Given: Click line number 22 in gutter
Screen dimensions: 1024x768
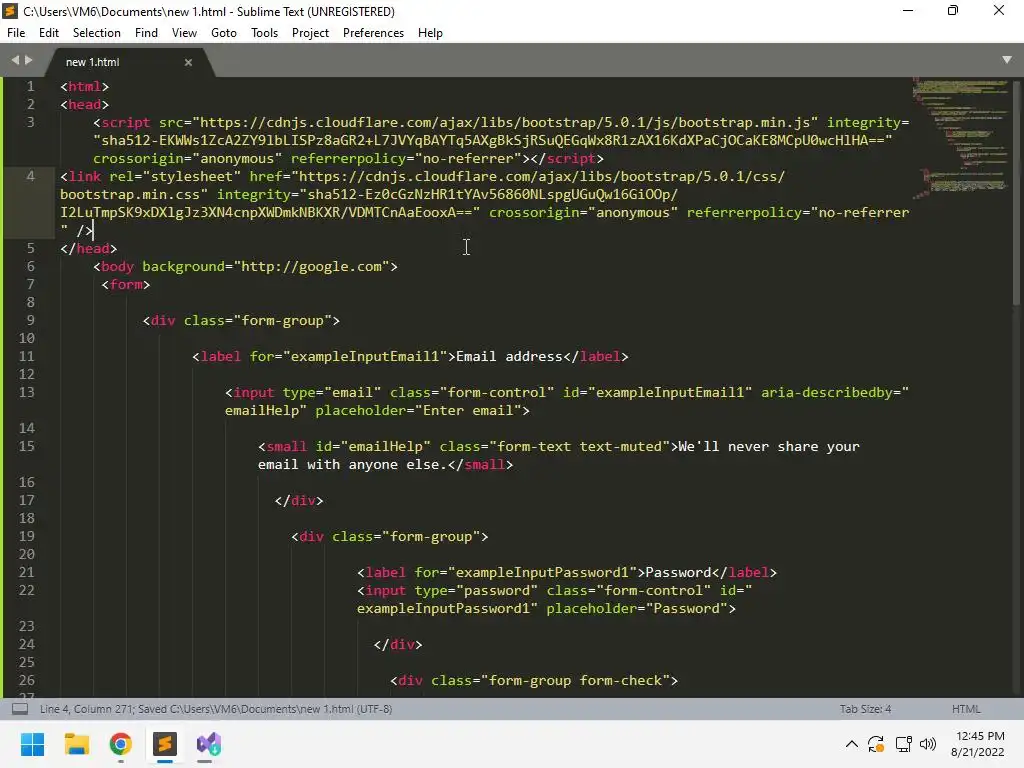Looking at the screenshot, I should pos(26,590).
